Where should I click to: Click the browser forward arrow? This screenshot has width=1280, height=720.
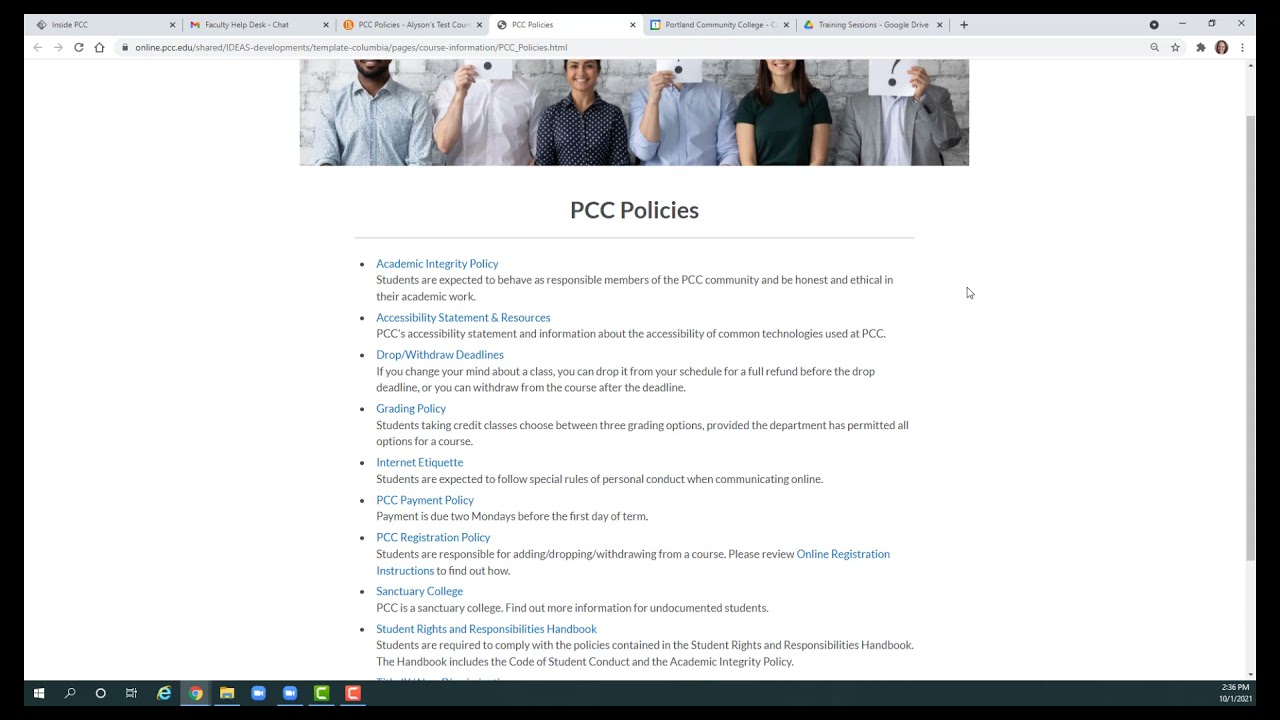coord(58,47)
